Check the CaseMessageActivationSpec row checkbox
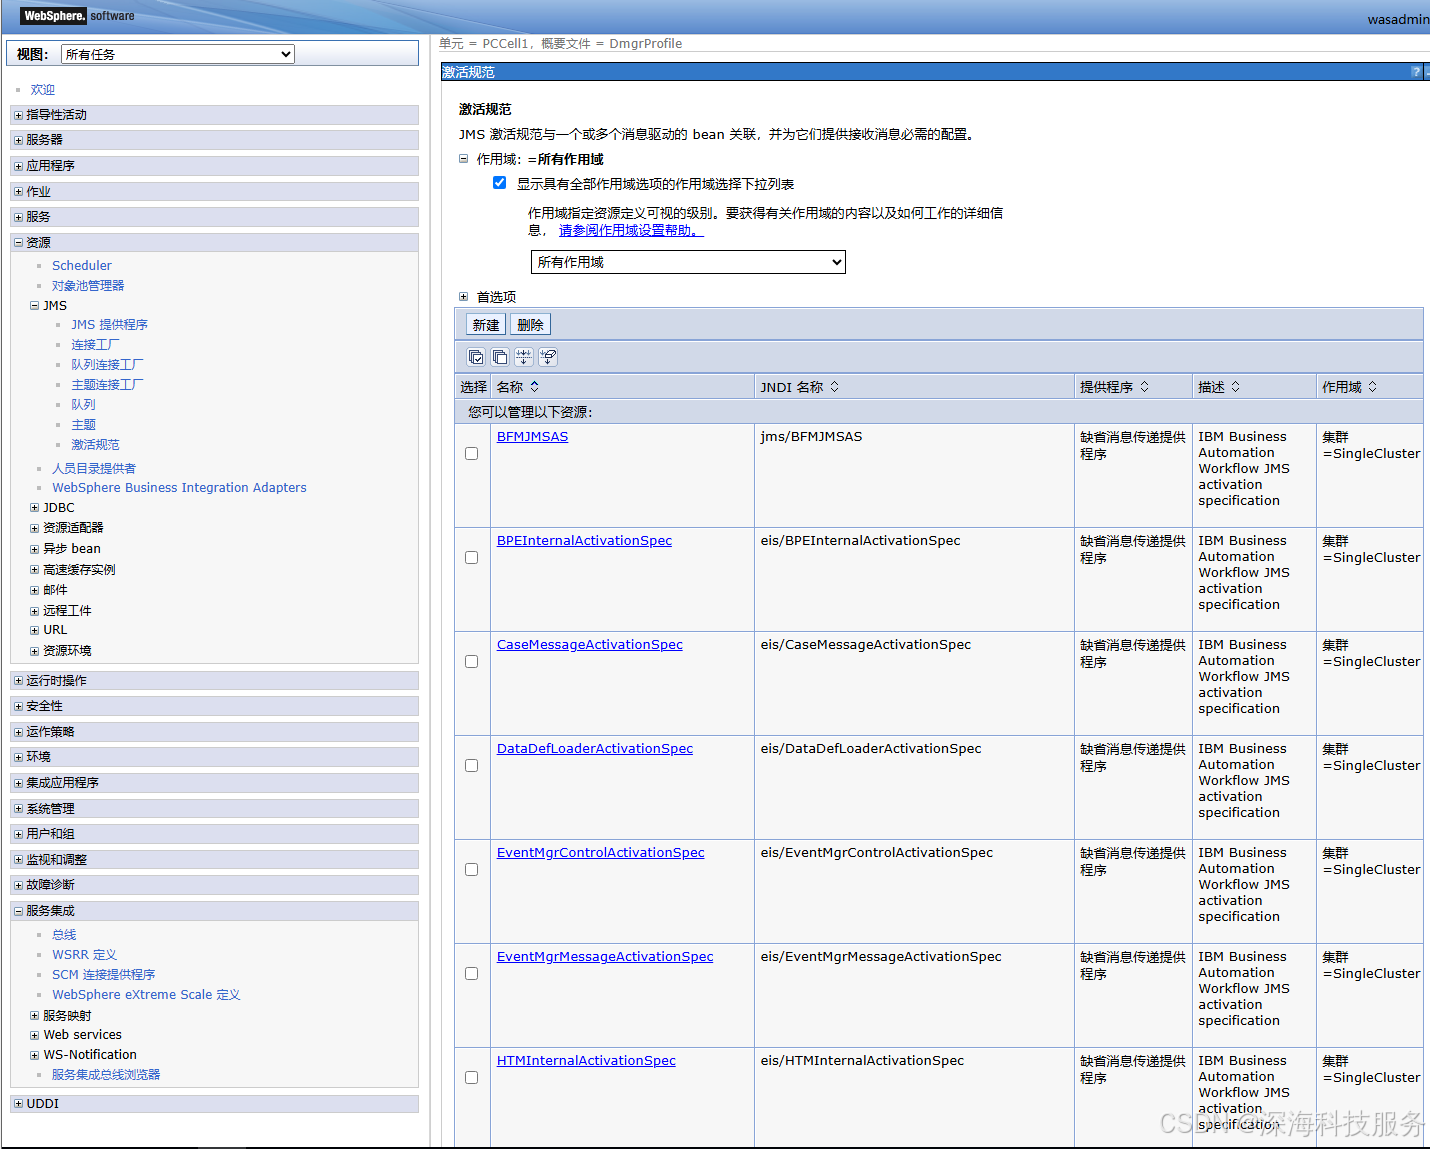The image size is (1430, 1149). [471, 661]
